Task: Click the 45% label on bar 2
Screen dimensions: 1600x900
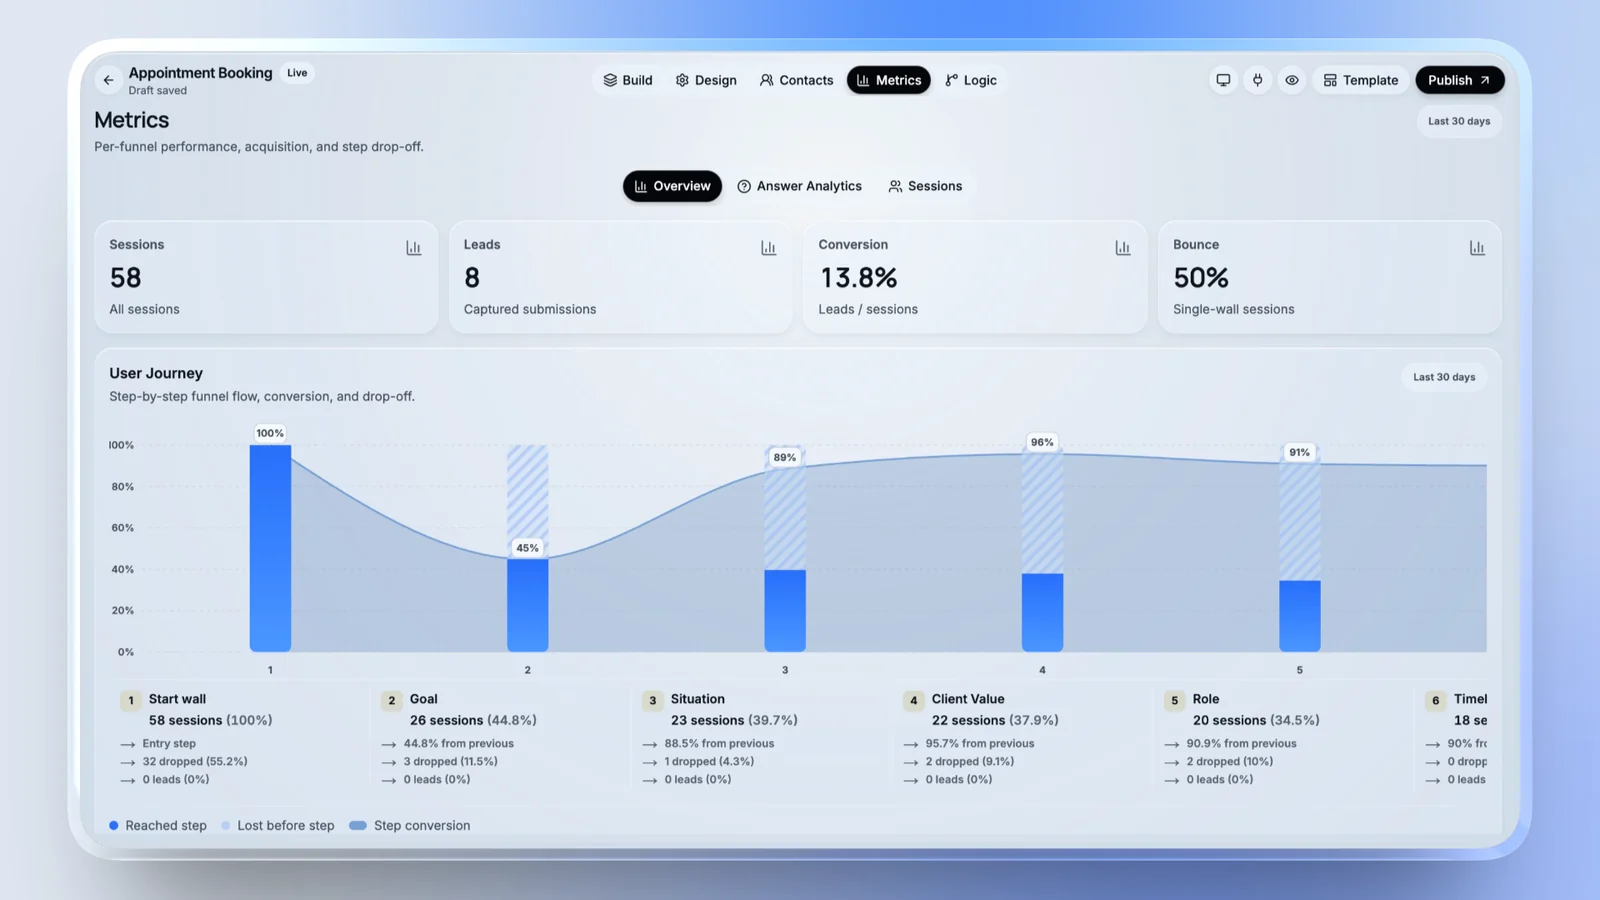Action: 527,548
